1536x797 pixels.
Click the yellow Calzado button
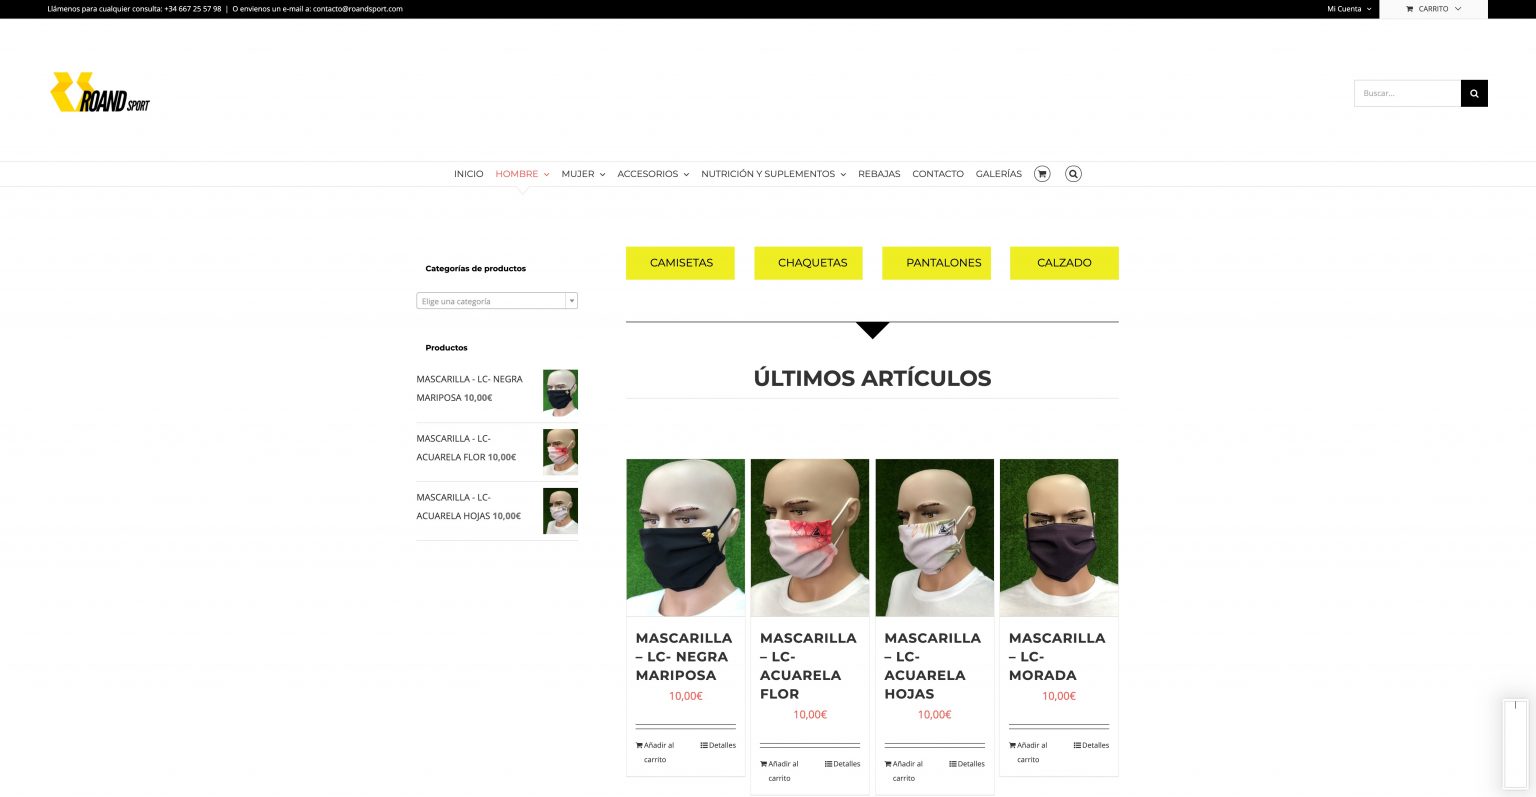(1064, 263)
